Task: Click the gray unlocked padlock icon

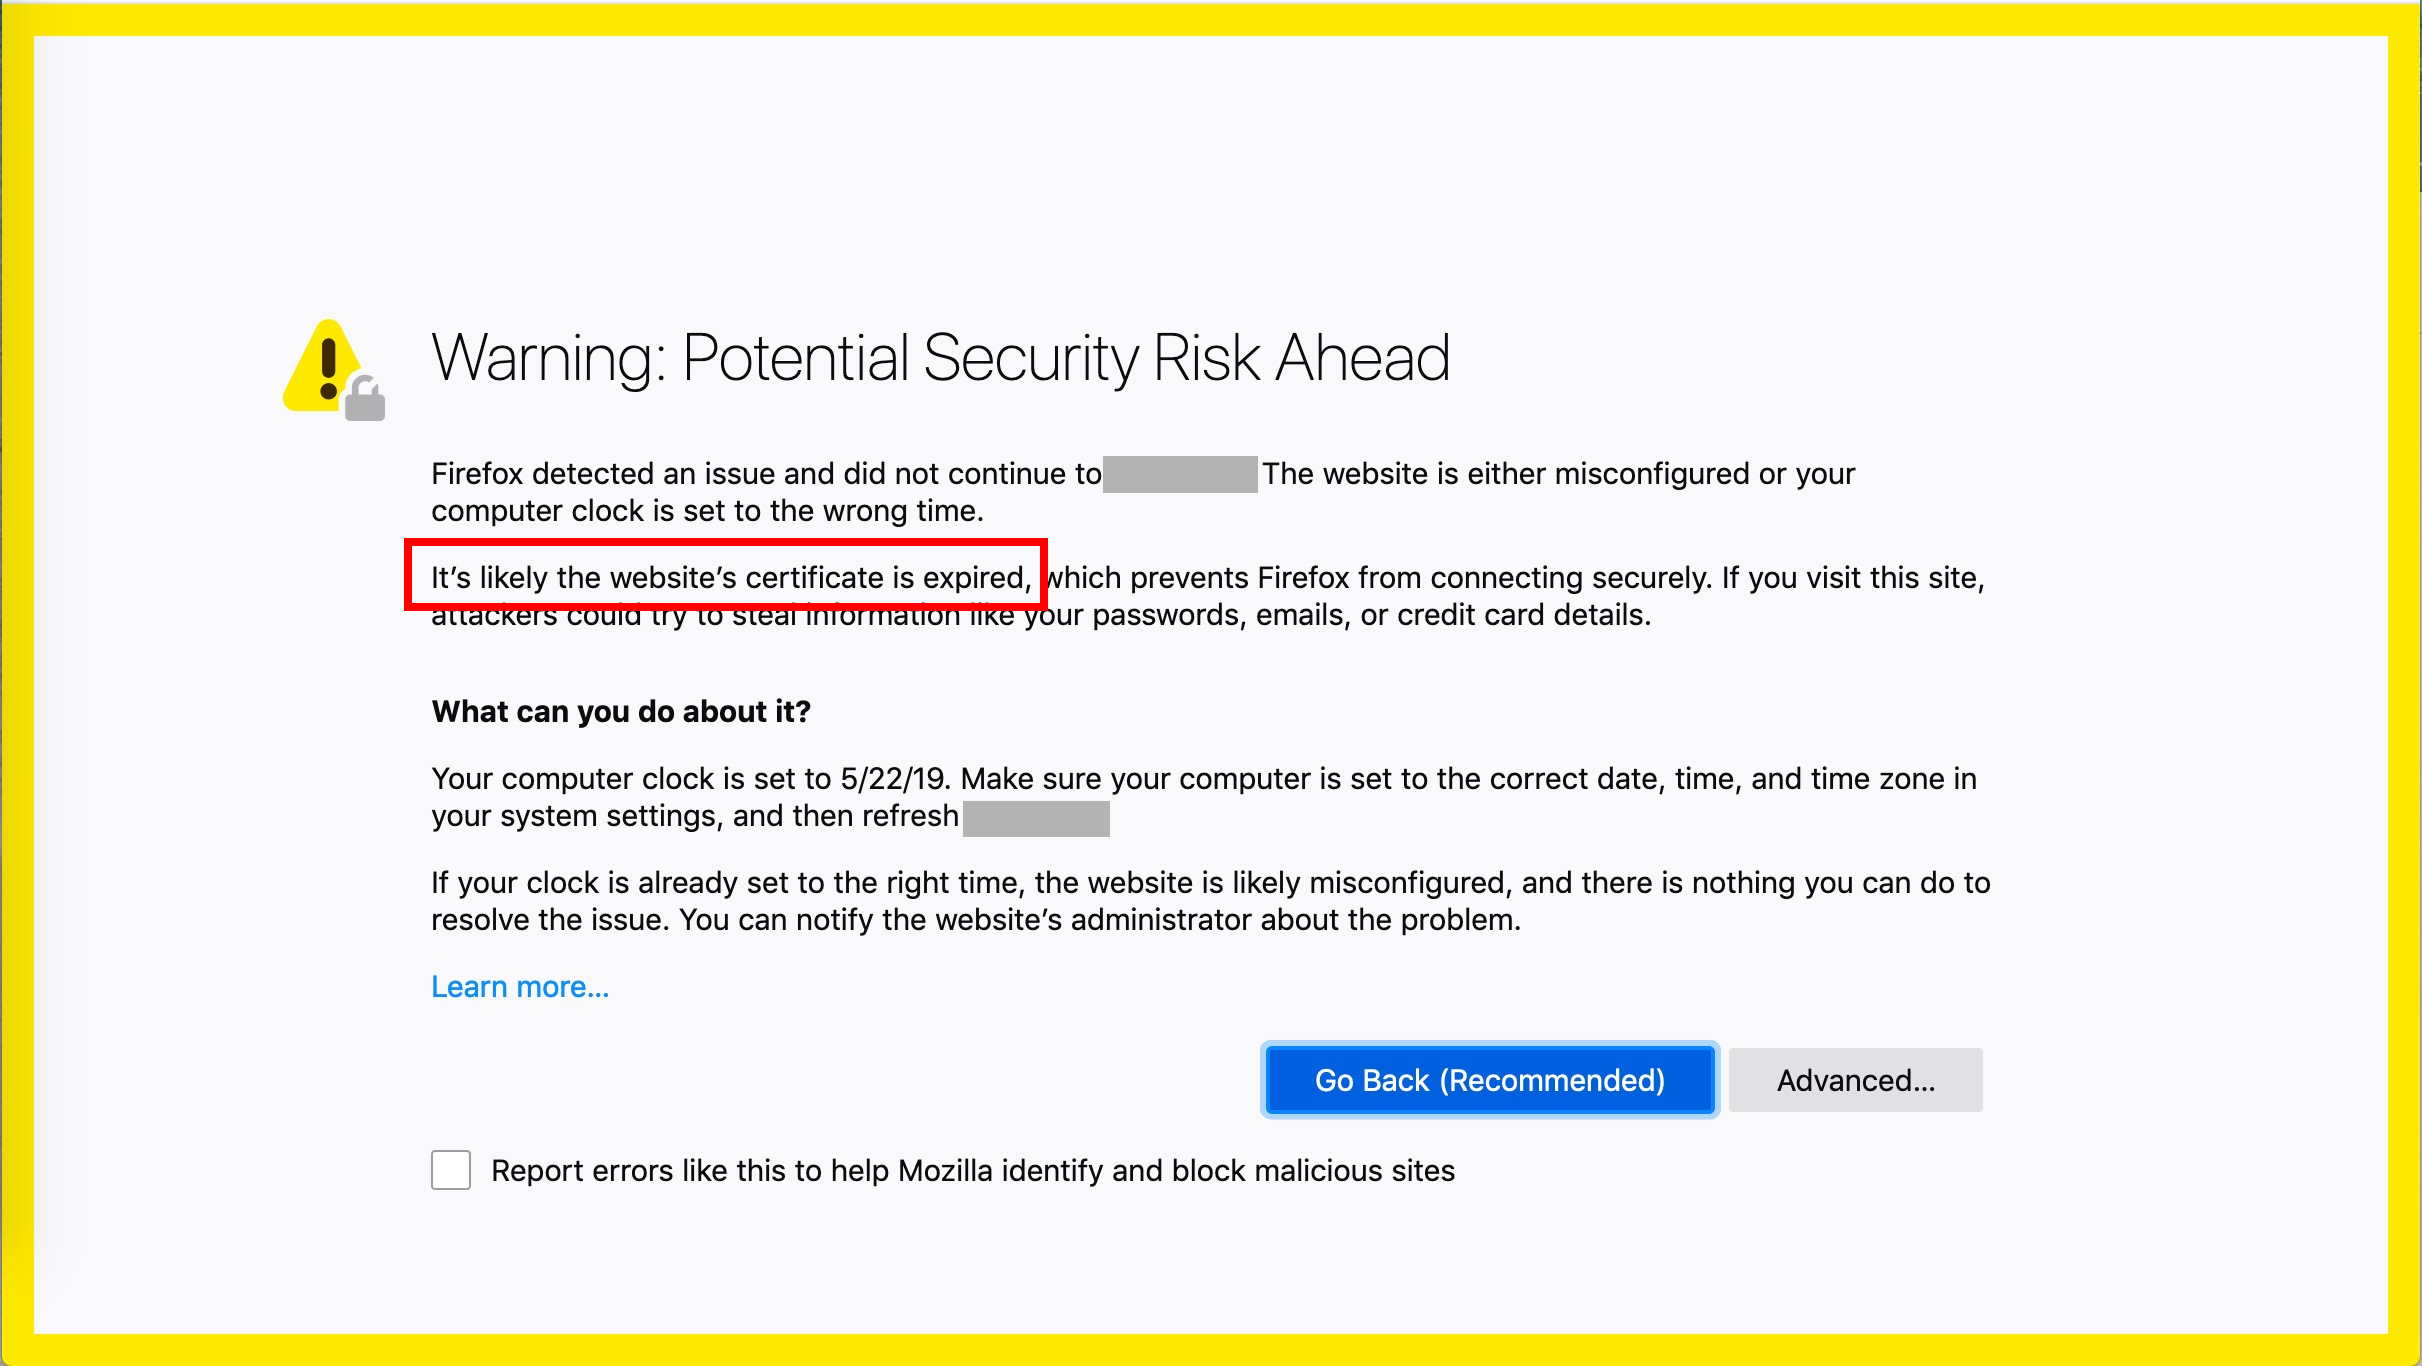Action: click(366, 397)
